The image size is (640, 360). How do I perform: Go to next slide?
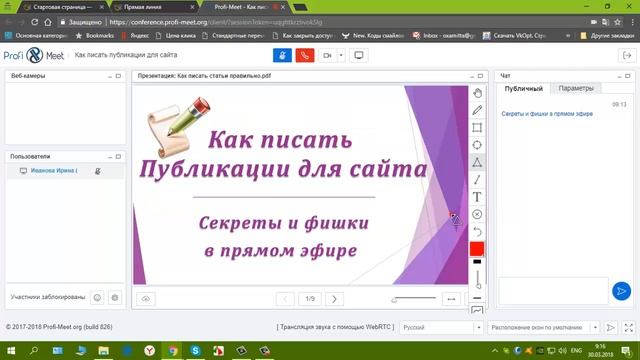click(334, 299)
